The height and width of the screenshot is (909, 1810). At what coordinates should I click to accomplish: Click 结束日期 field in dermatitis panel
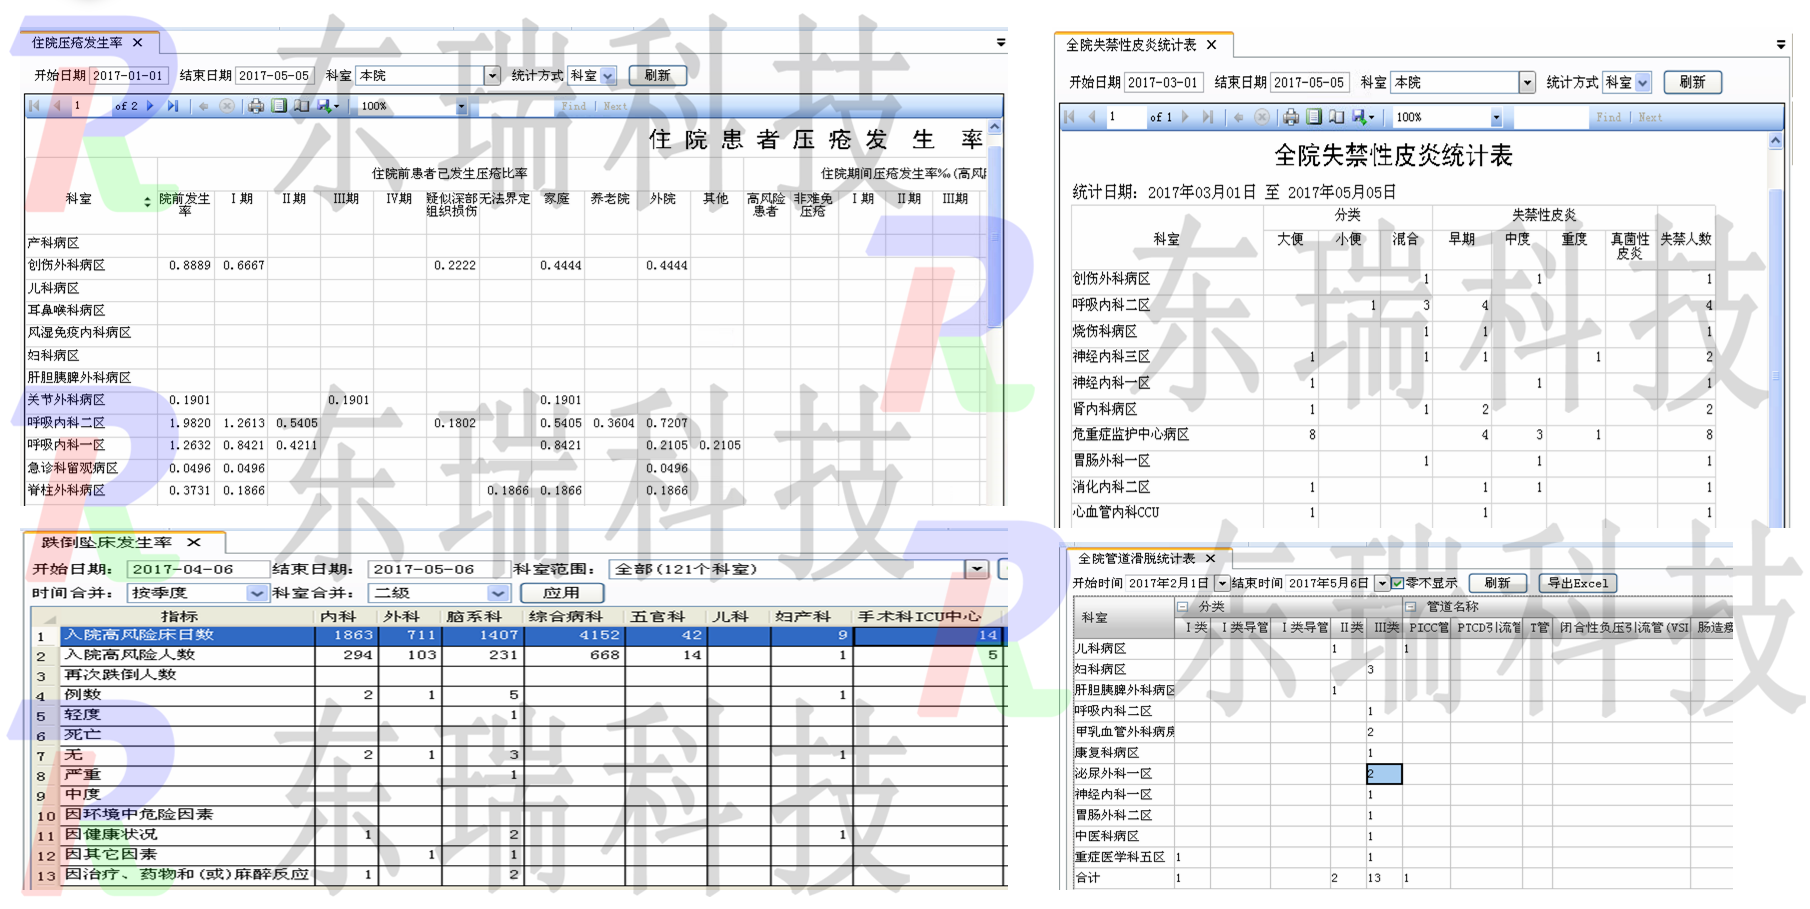click(1309, 82)
